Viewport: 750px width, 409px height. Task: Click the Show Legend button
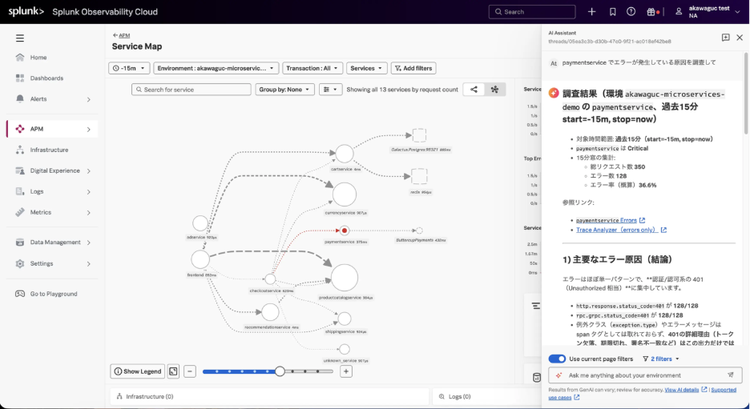(137, 371)
